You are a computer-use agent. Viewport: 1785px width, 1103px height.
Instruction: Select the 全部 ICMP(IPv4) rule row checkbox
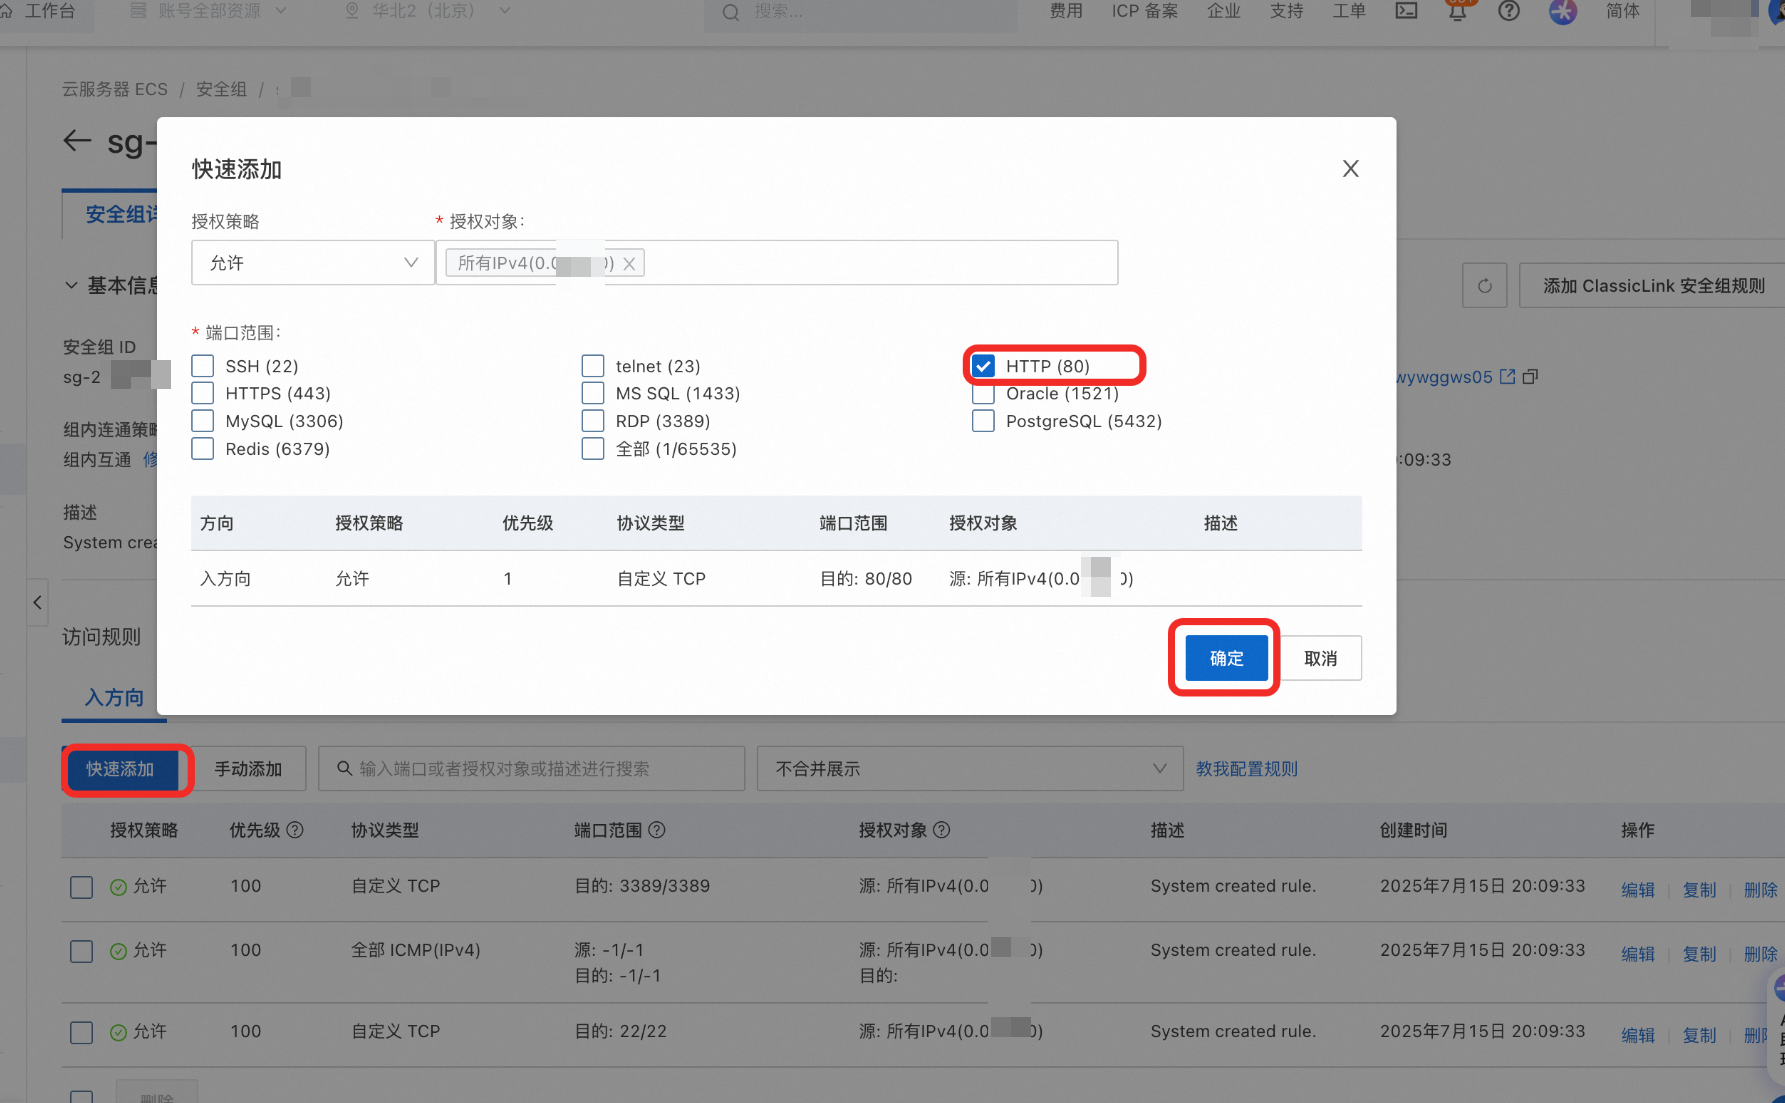coord(82,951)
